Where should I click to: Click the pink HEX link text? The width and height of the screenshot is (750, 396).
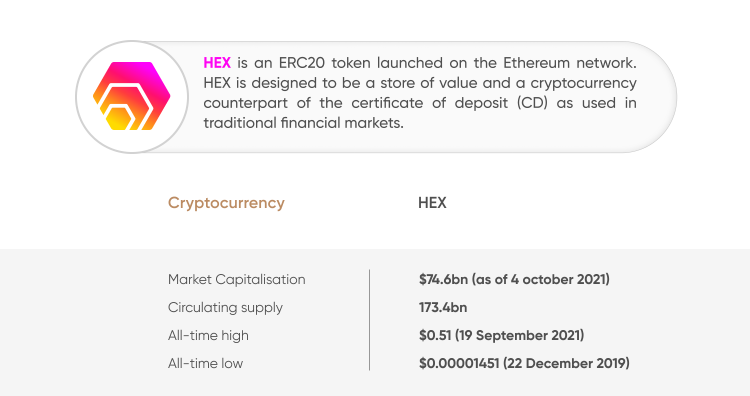[217, 63]
